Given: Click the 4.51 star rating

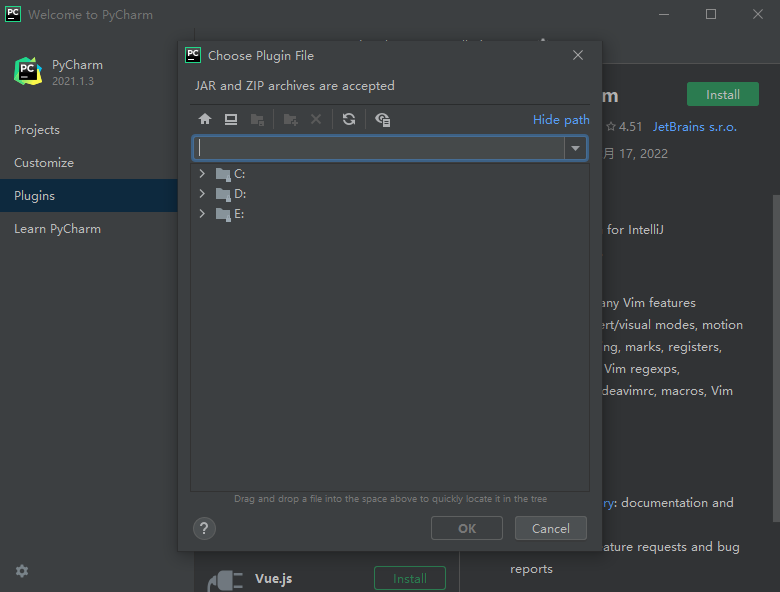Looking at the screenshot, I should click(624, 127).
